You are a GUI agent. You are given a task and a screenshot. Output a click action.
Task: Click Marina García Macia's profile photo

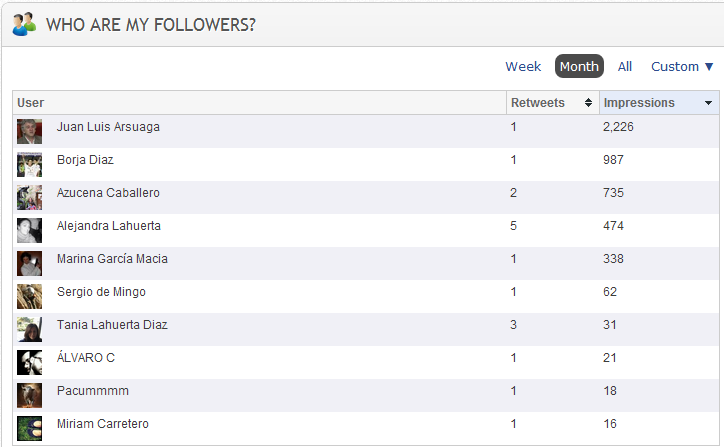point(29,264)
